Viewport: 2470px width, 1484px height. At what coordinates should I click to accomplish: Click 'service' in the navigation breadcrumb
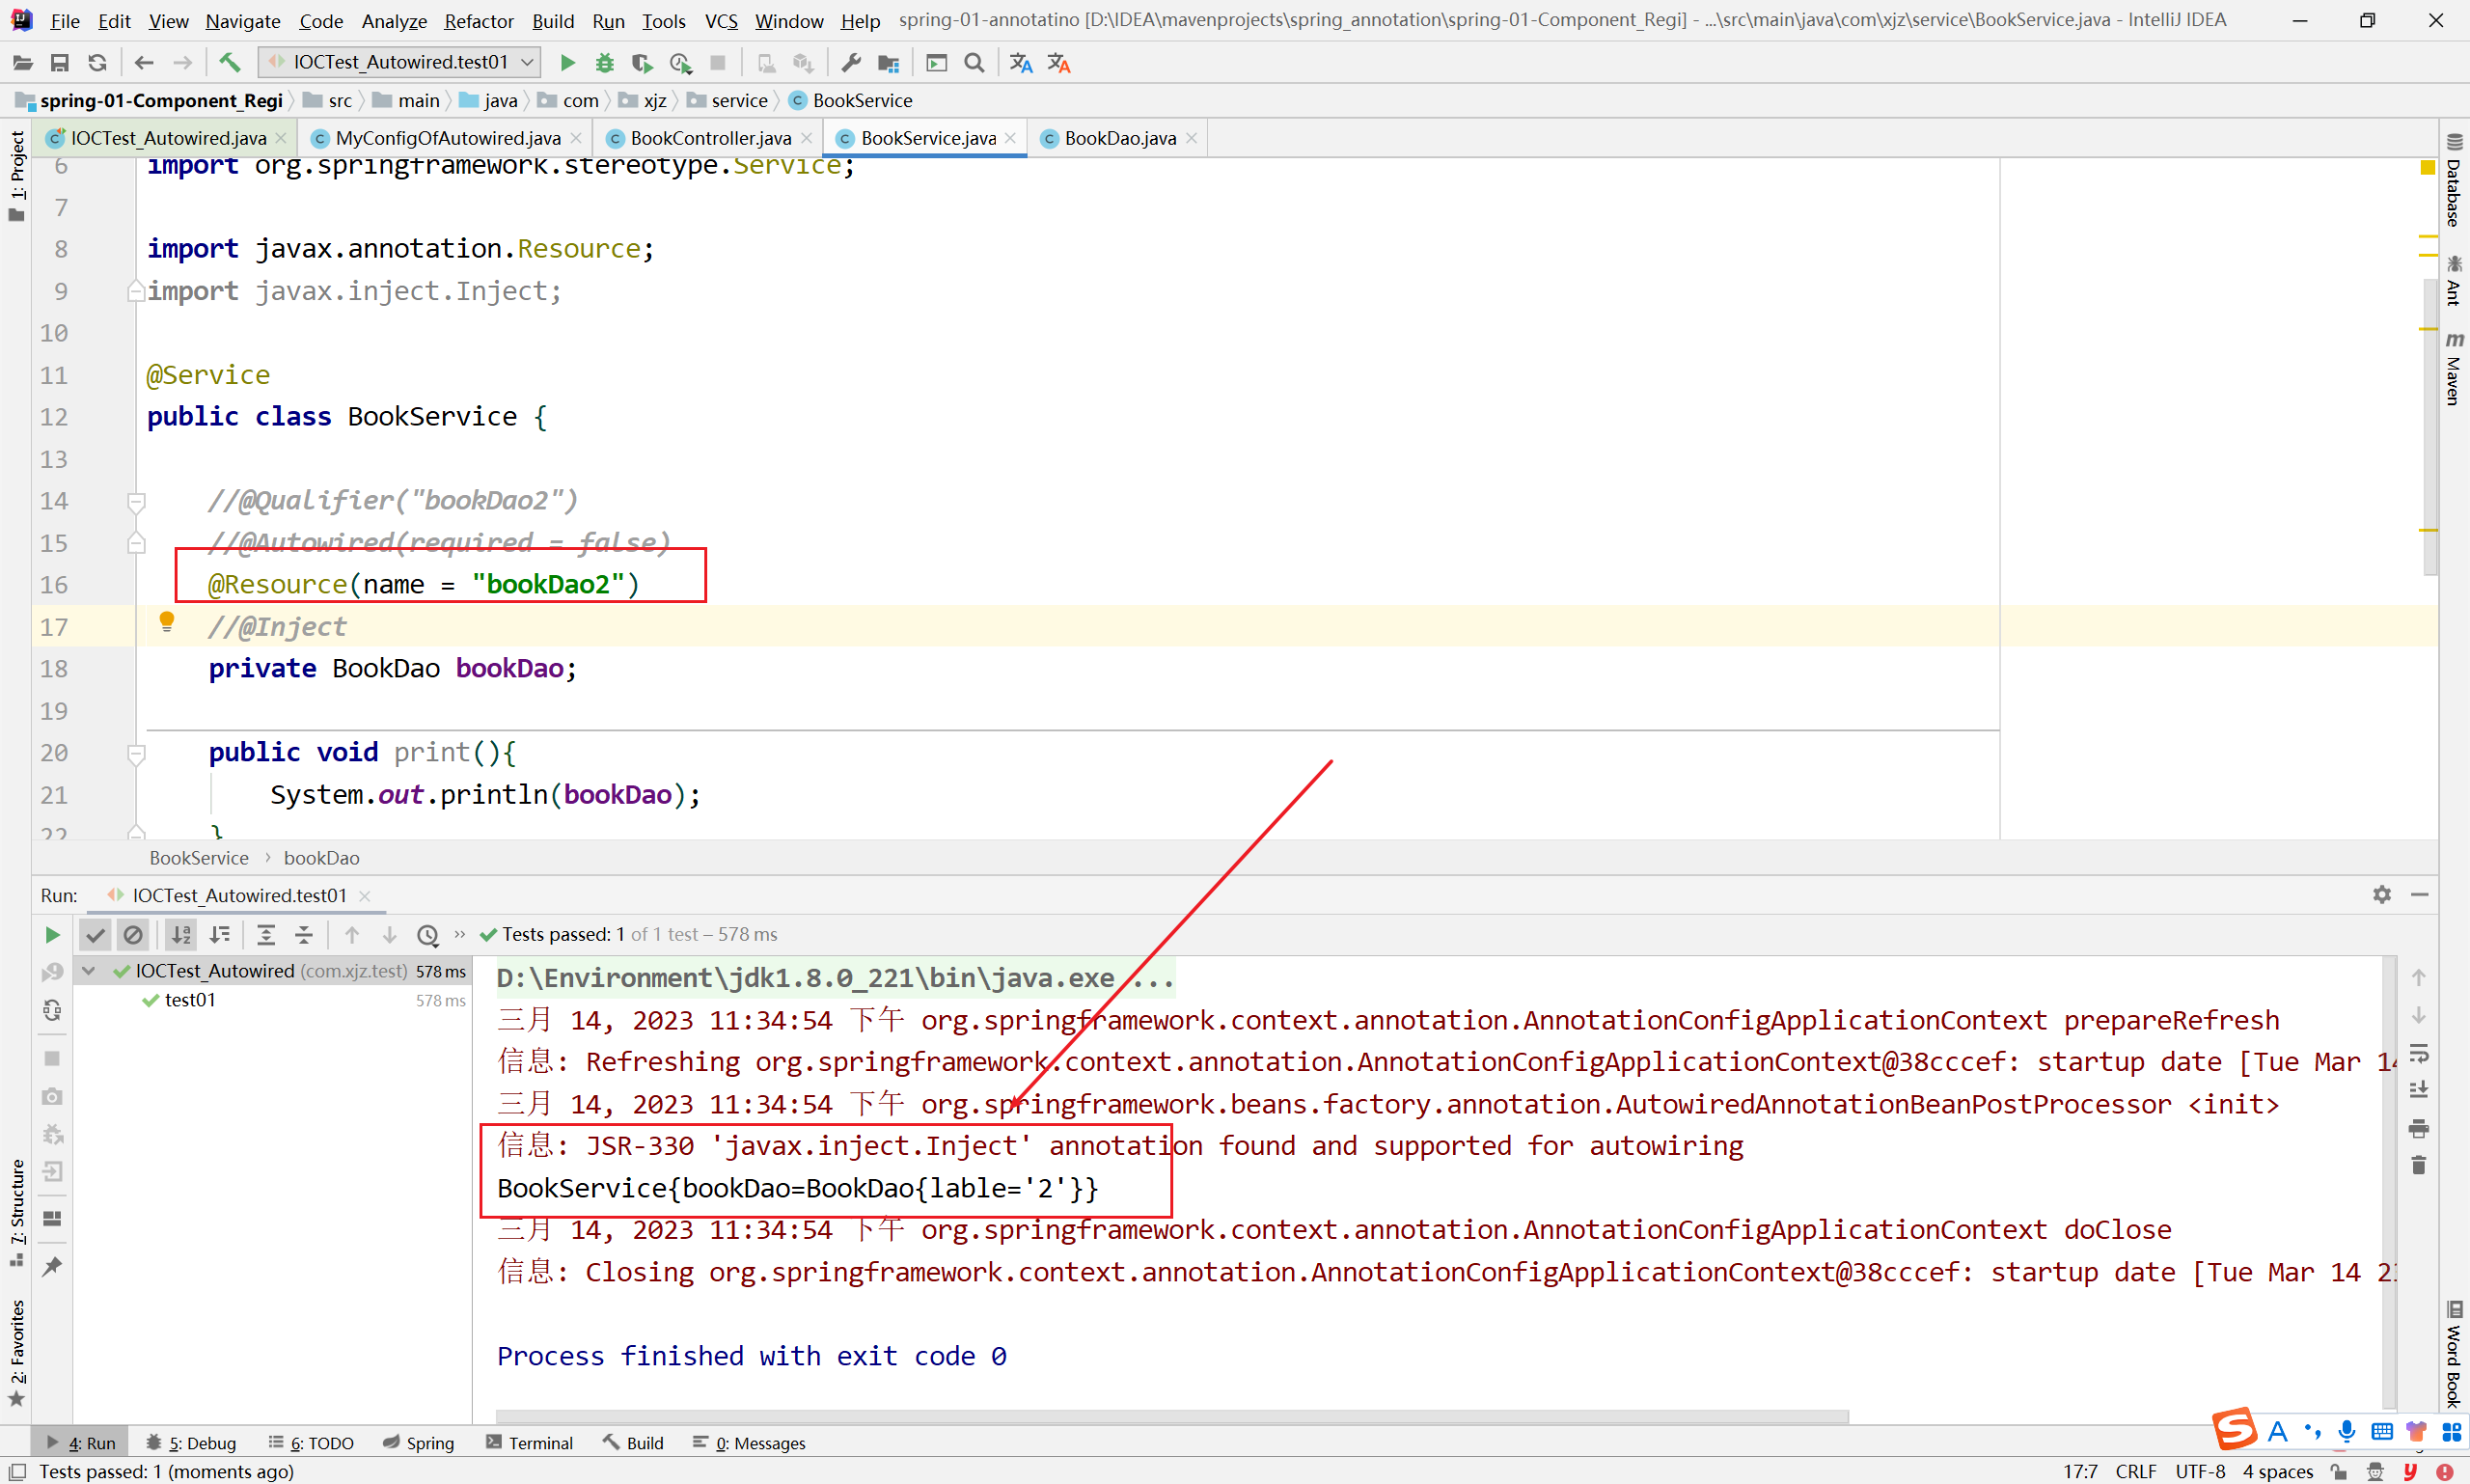click(x=739, y=100)
